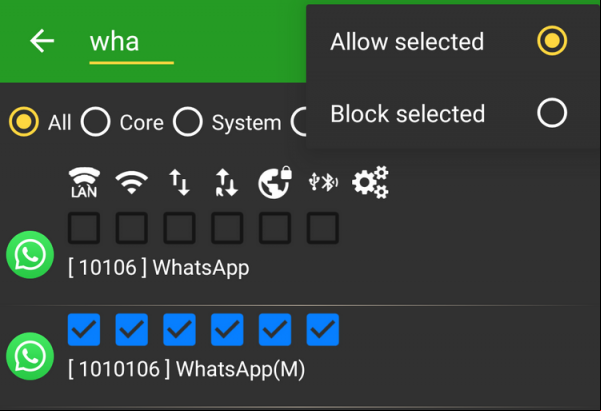Image resolution: width=601 pixels, height=411 pixels.
Task: Select the Allow selected menu option
Action: (x=448, y=41)
